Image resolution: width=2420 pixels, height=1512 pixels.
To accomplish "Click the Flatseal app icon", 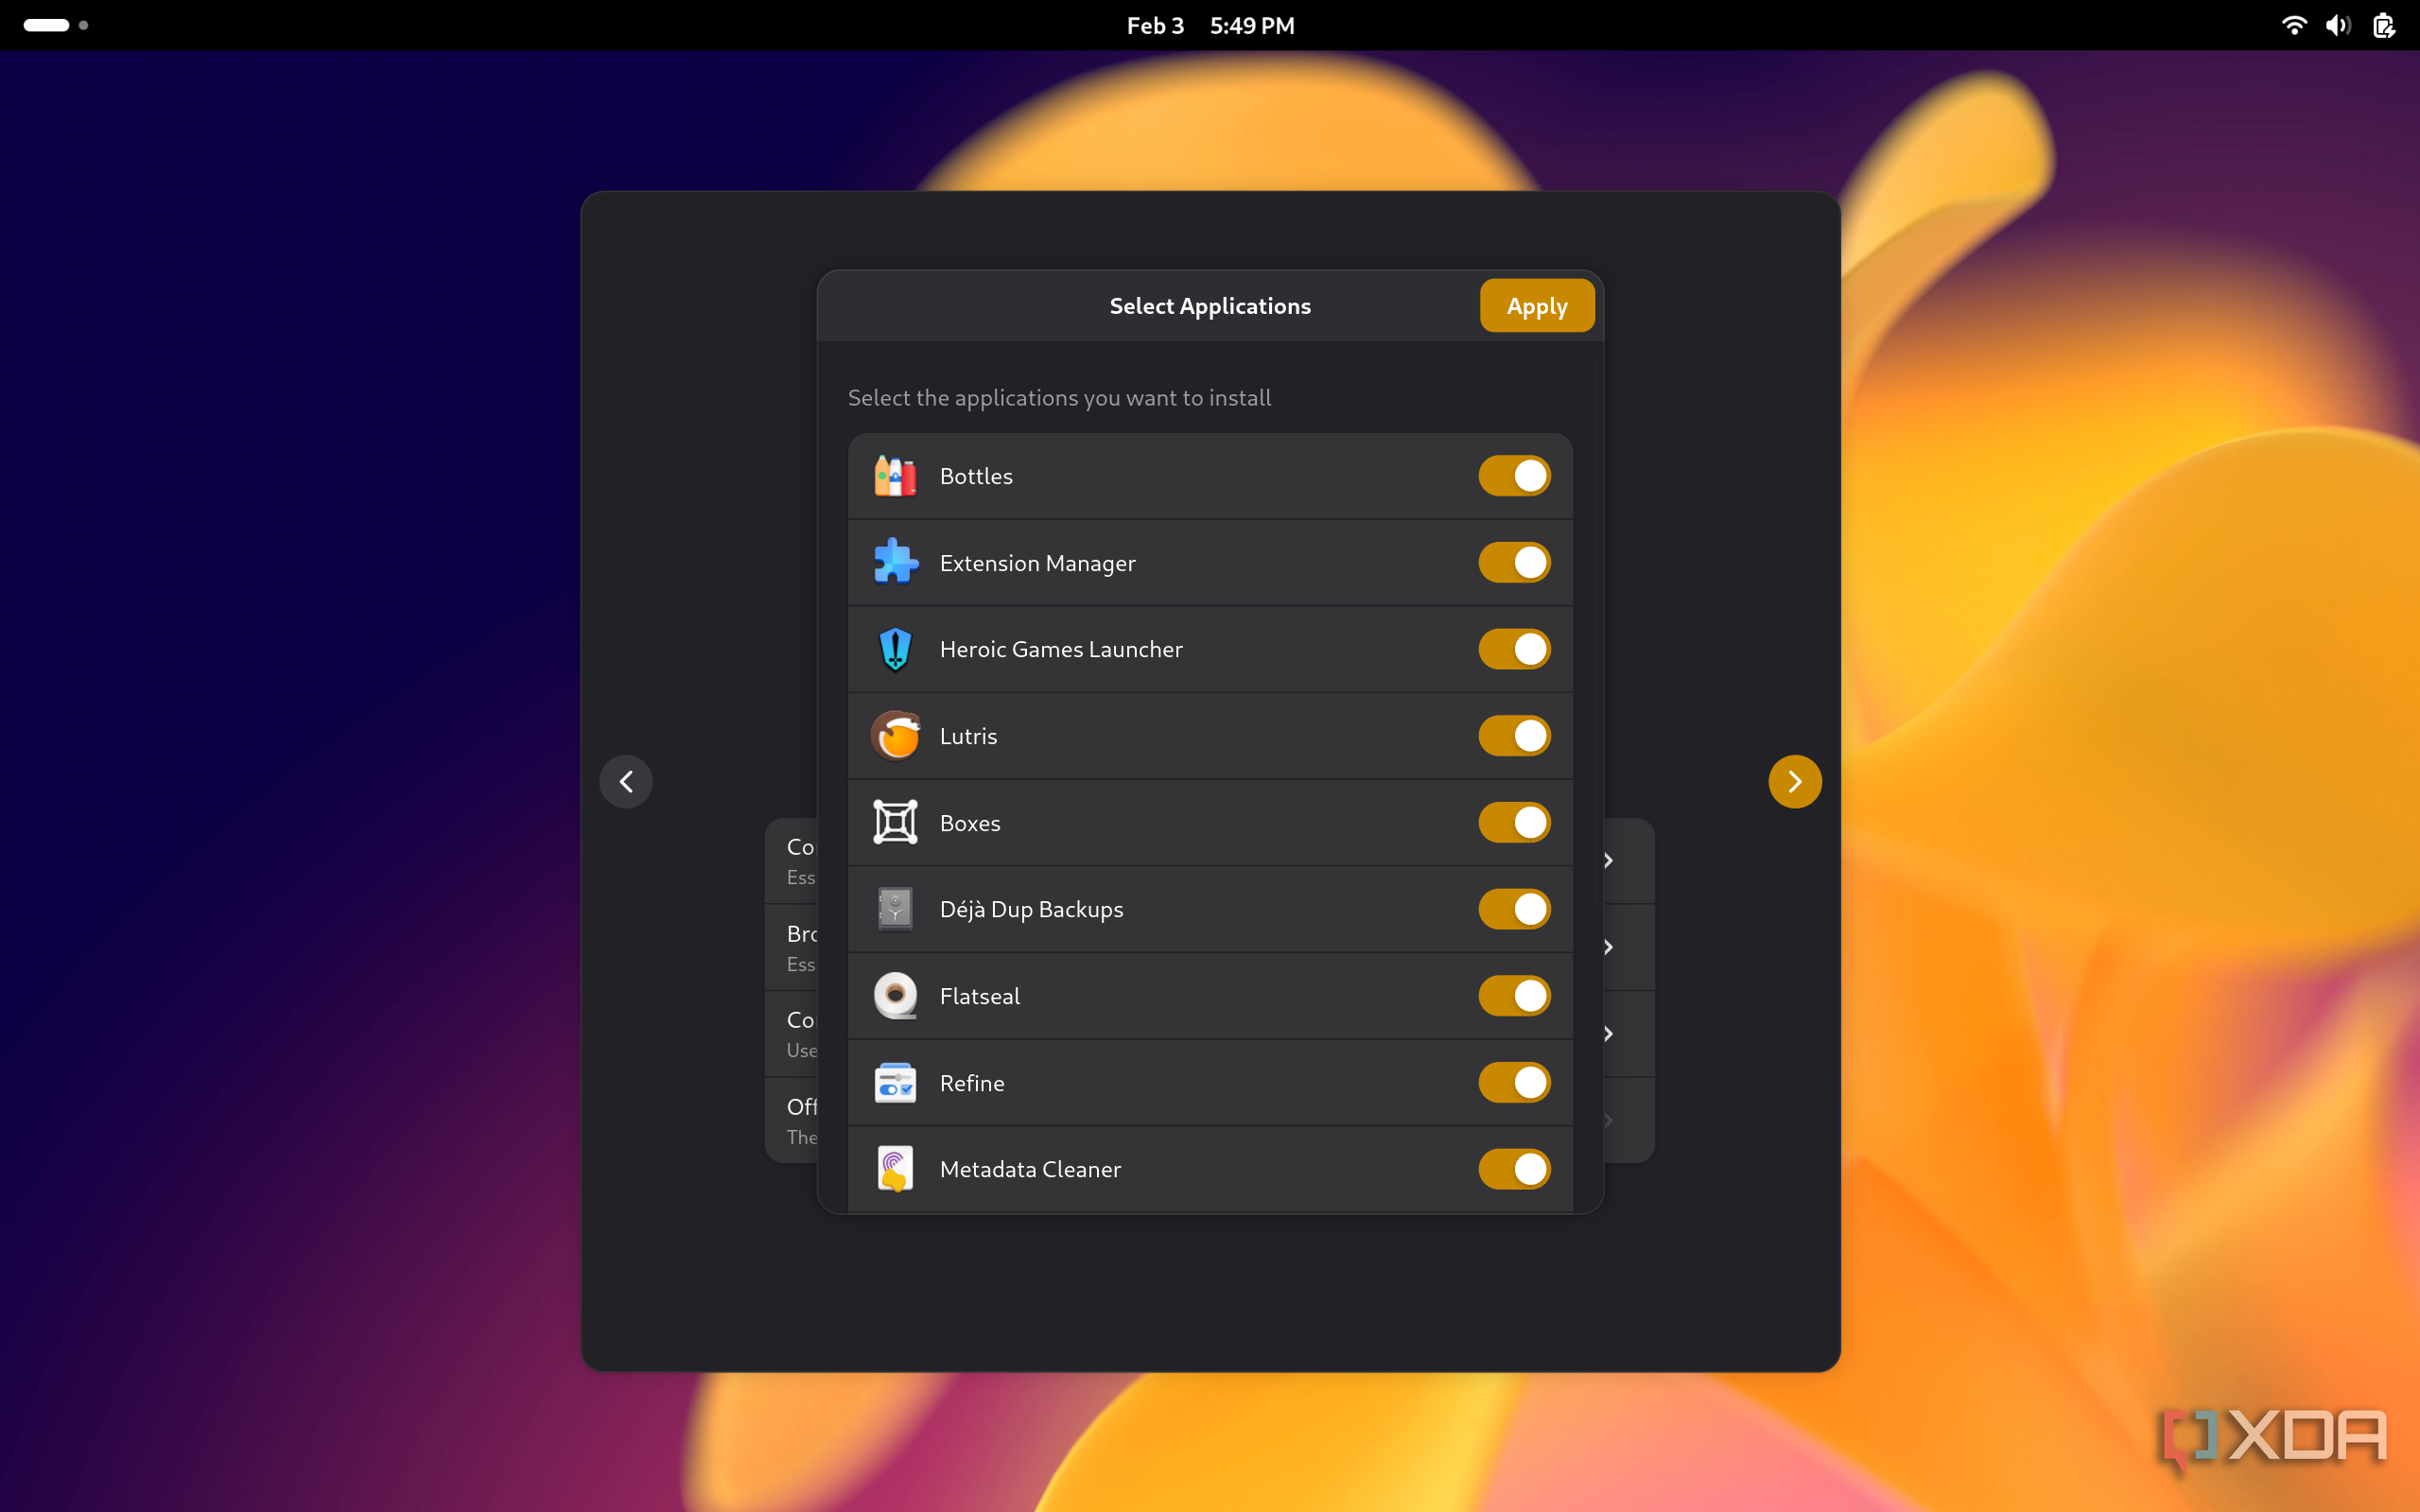I will tap(895, 996).
